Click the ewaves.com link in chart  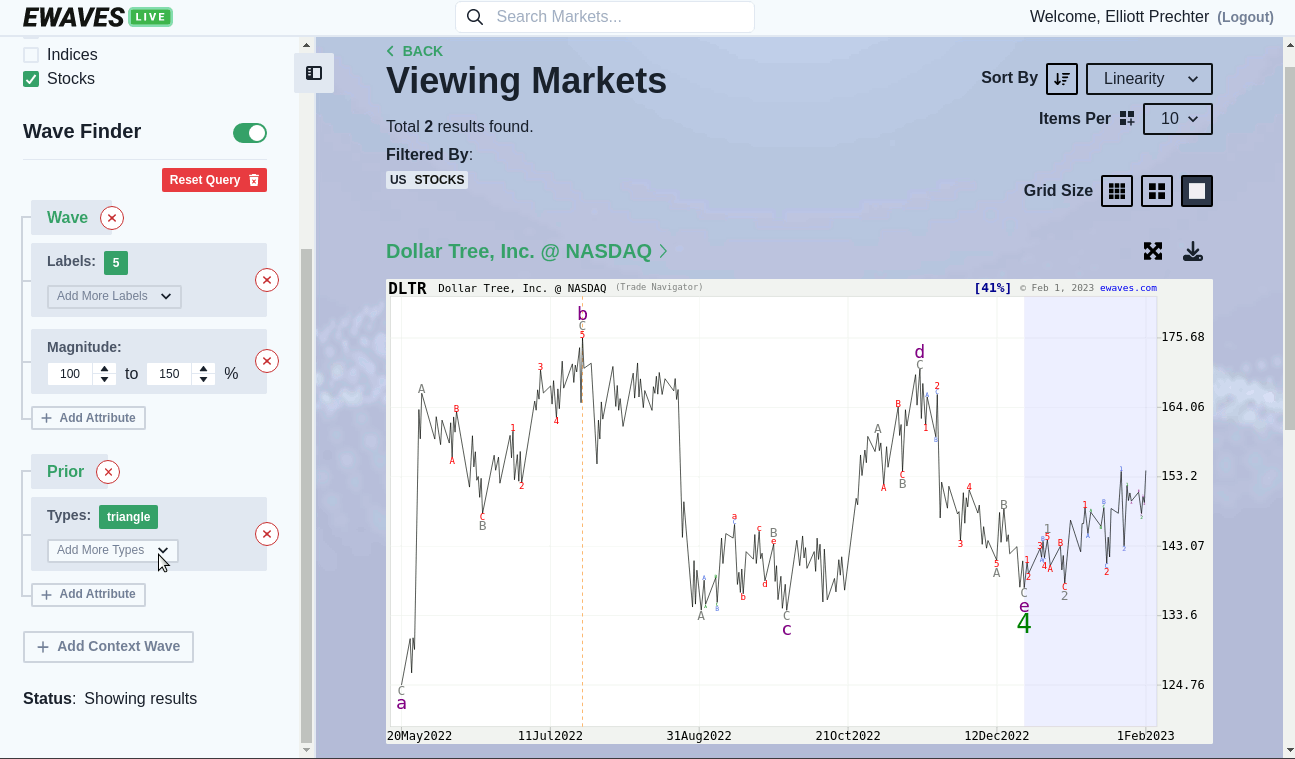coord(1128,288)
